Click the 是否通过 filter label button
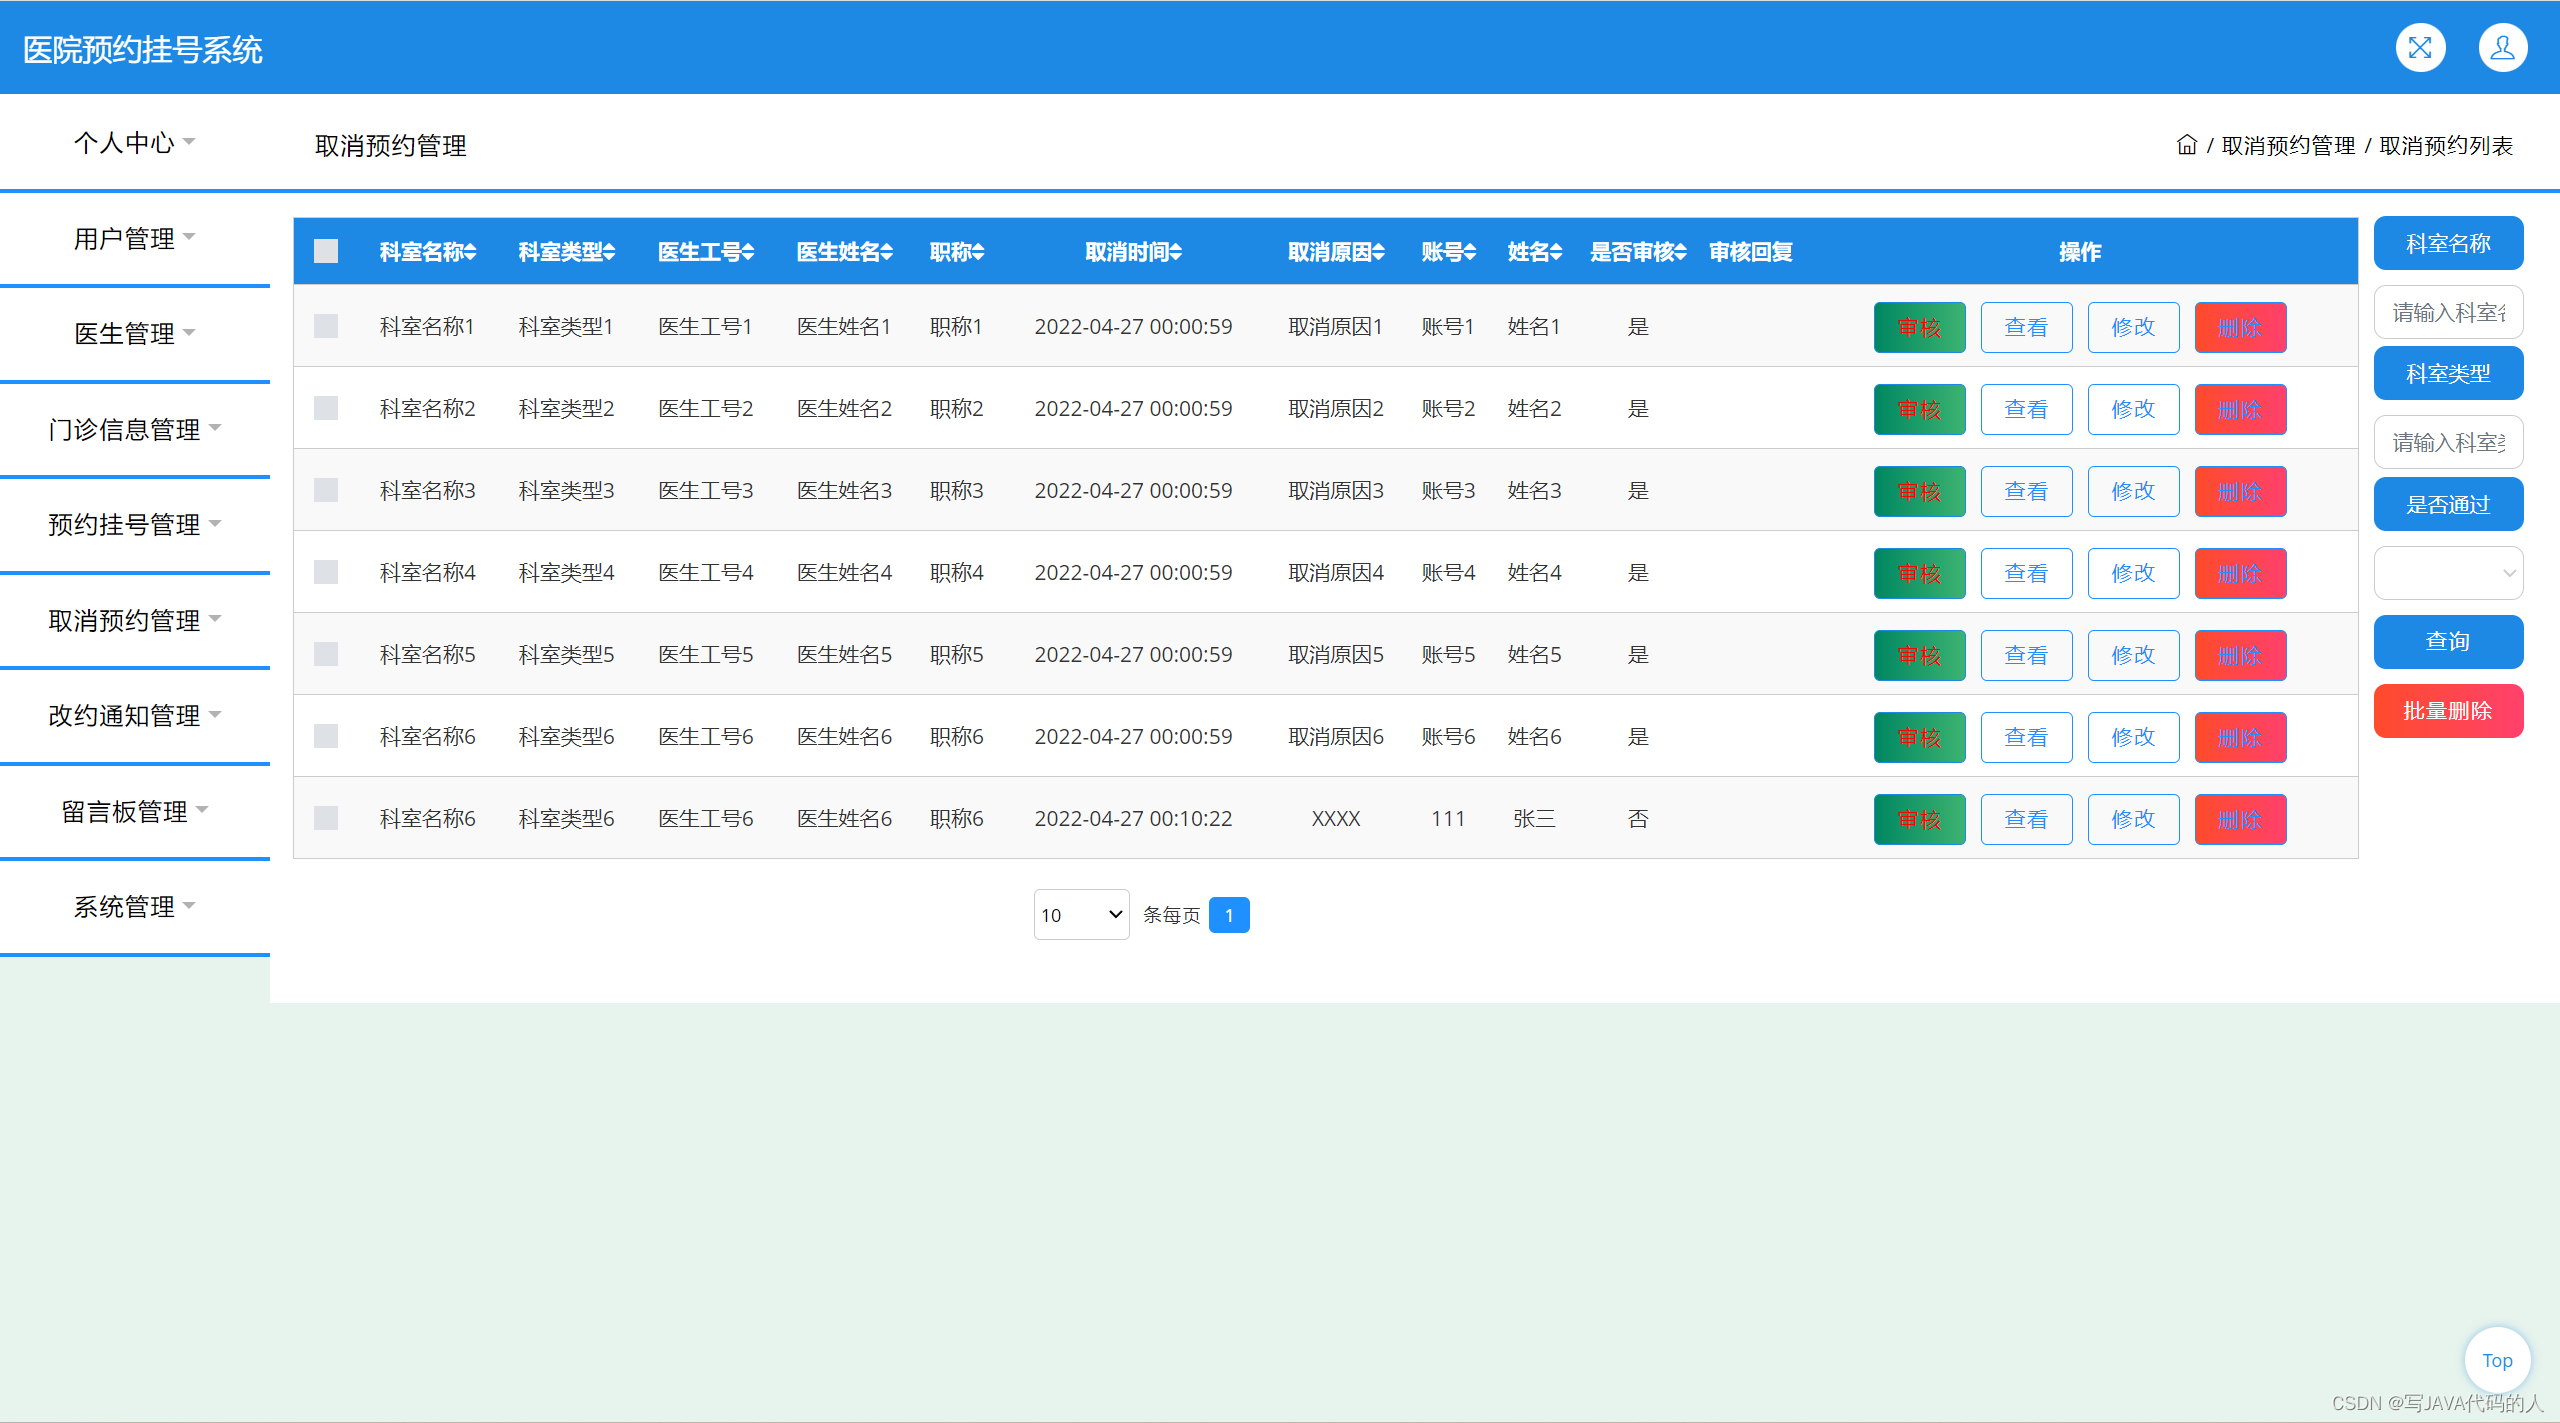Screen dimensions: 2560x1423 [x=2448, y=504]
